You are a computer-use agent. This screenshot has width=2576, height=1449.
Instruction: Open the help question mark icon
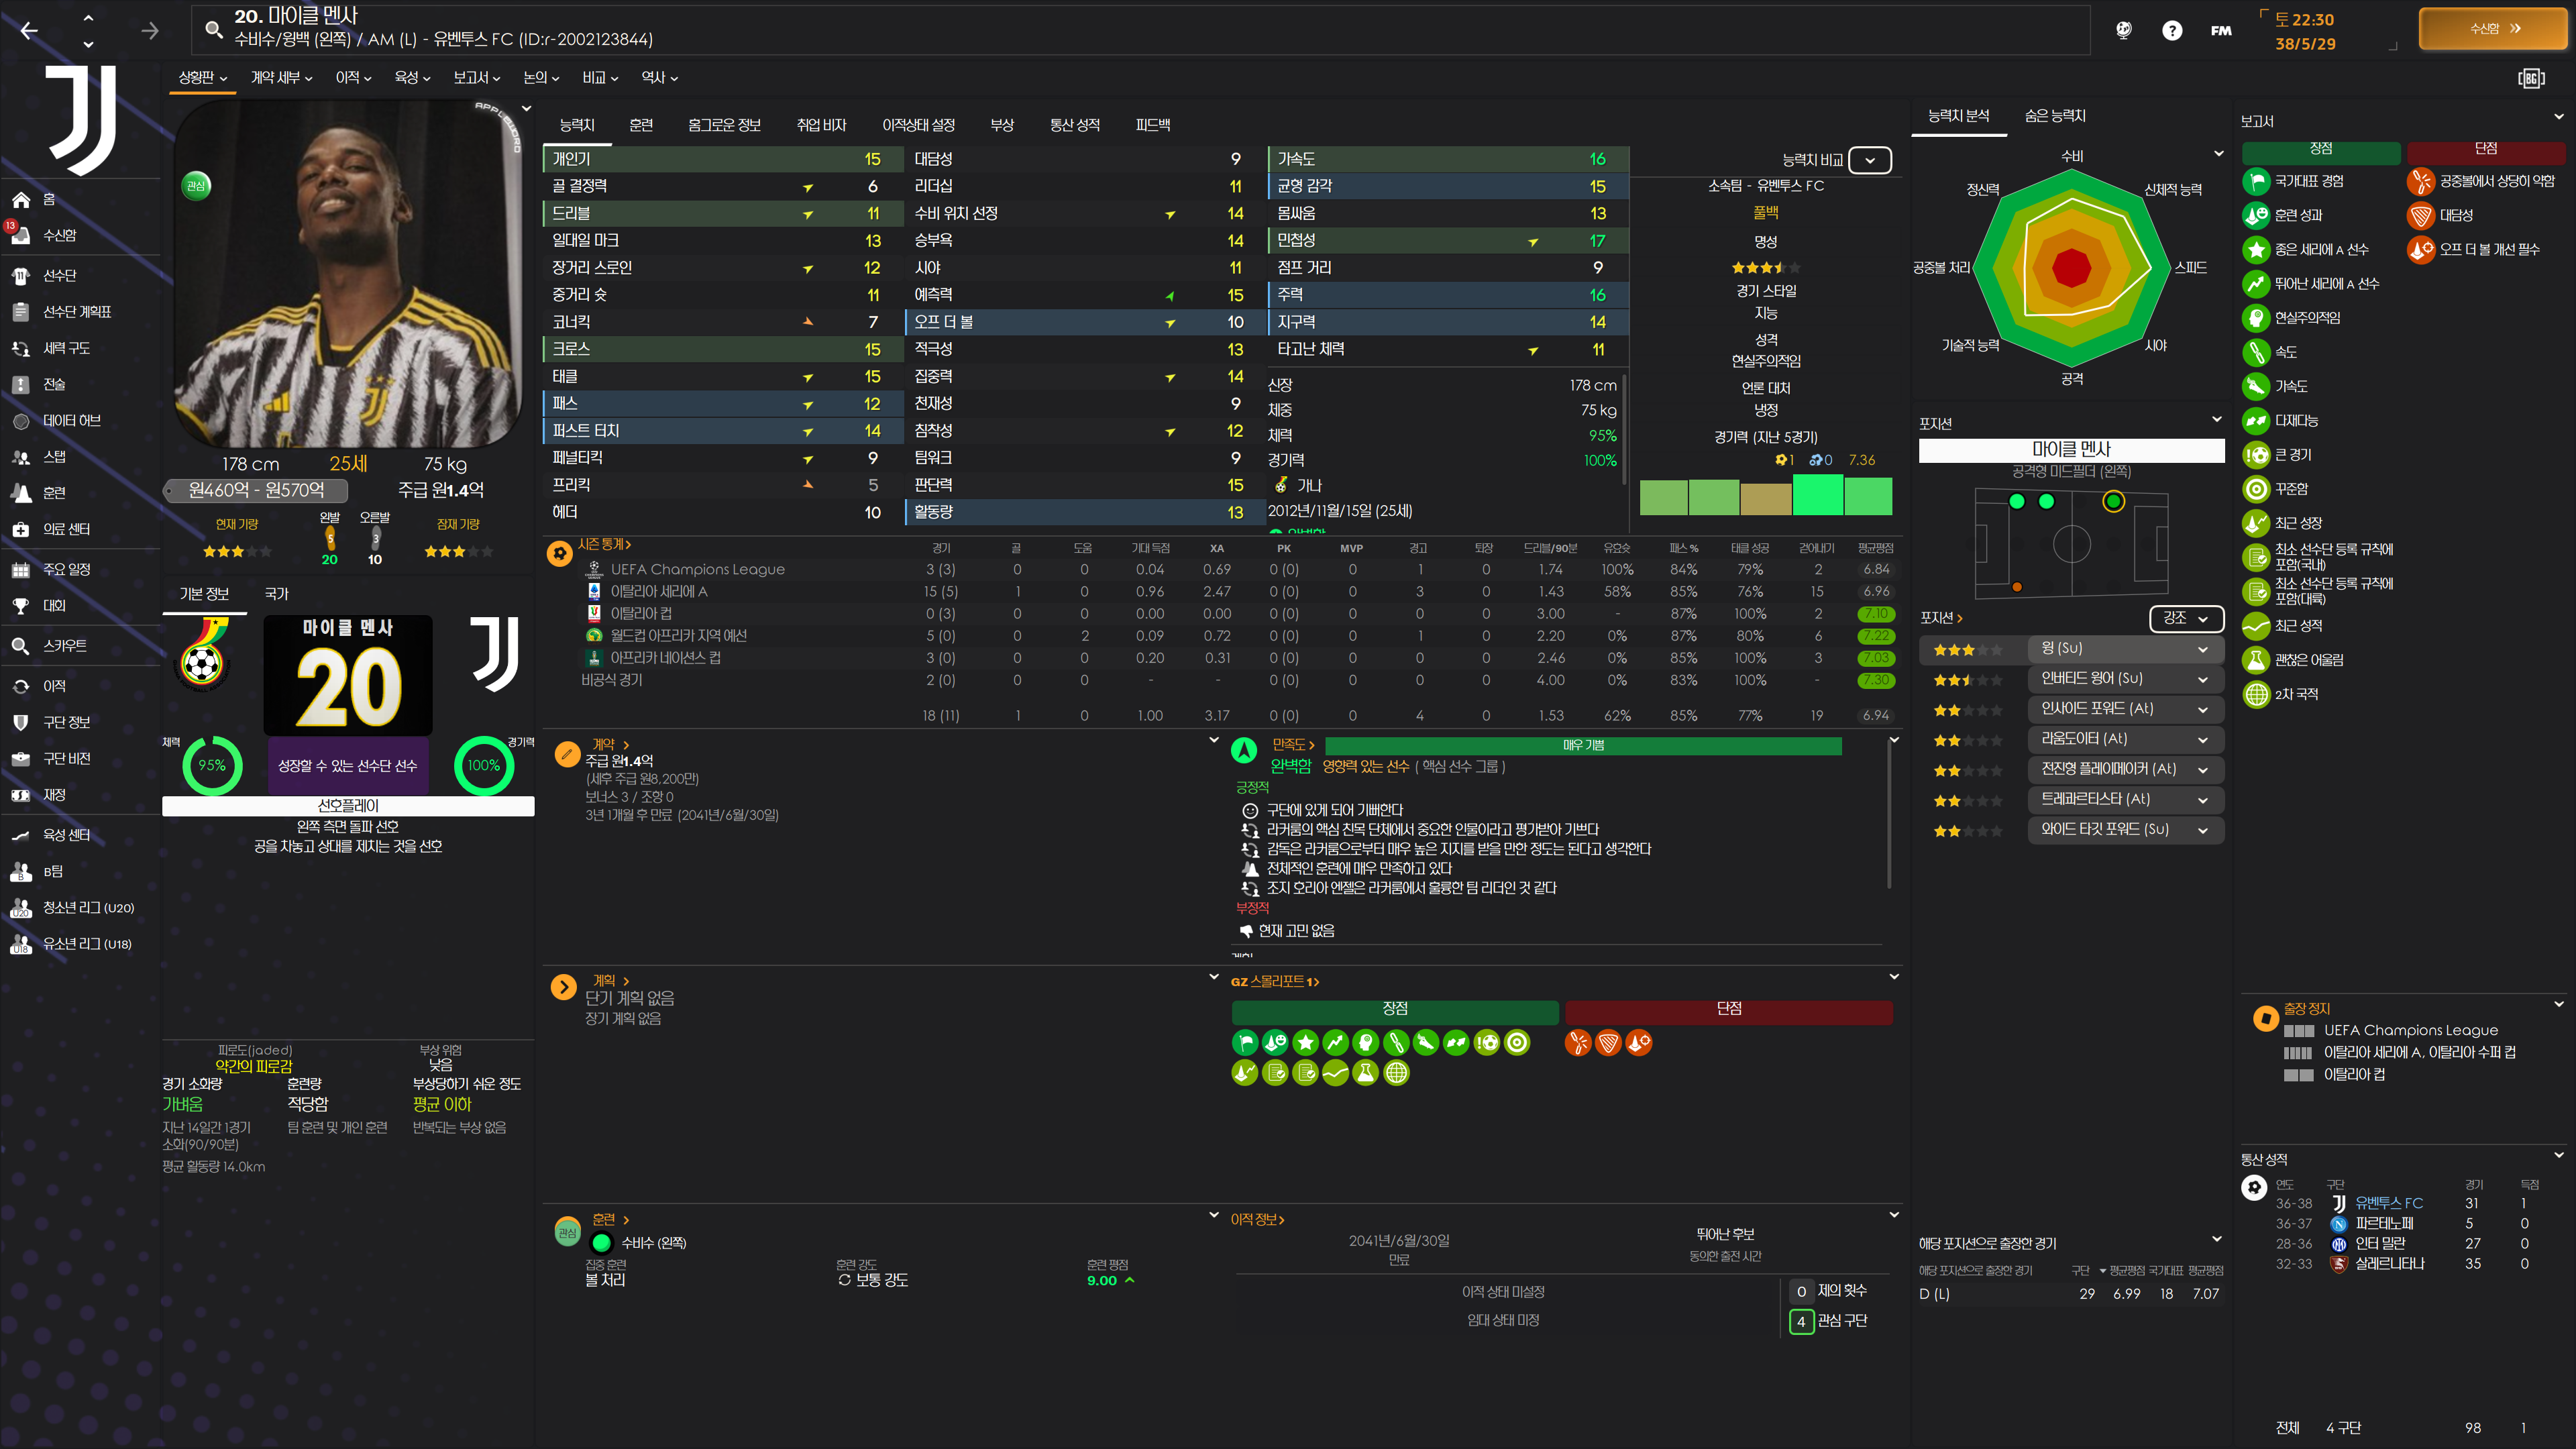[x=2172, y=30]
